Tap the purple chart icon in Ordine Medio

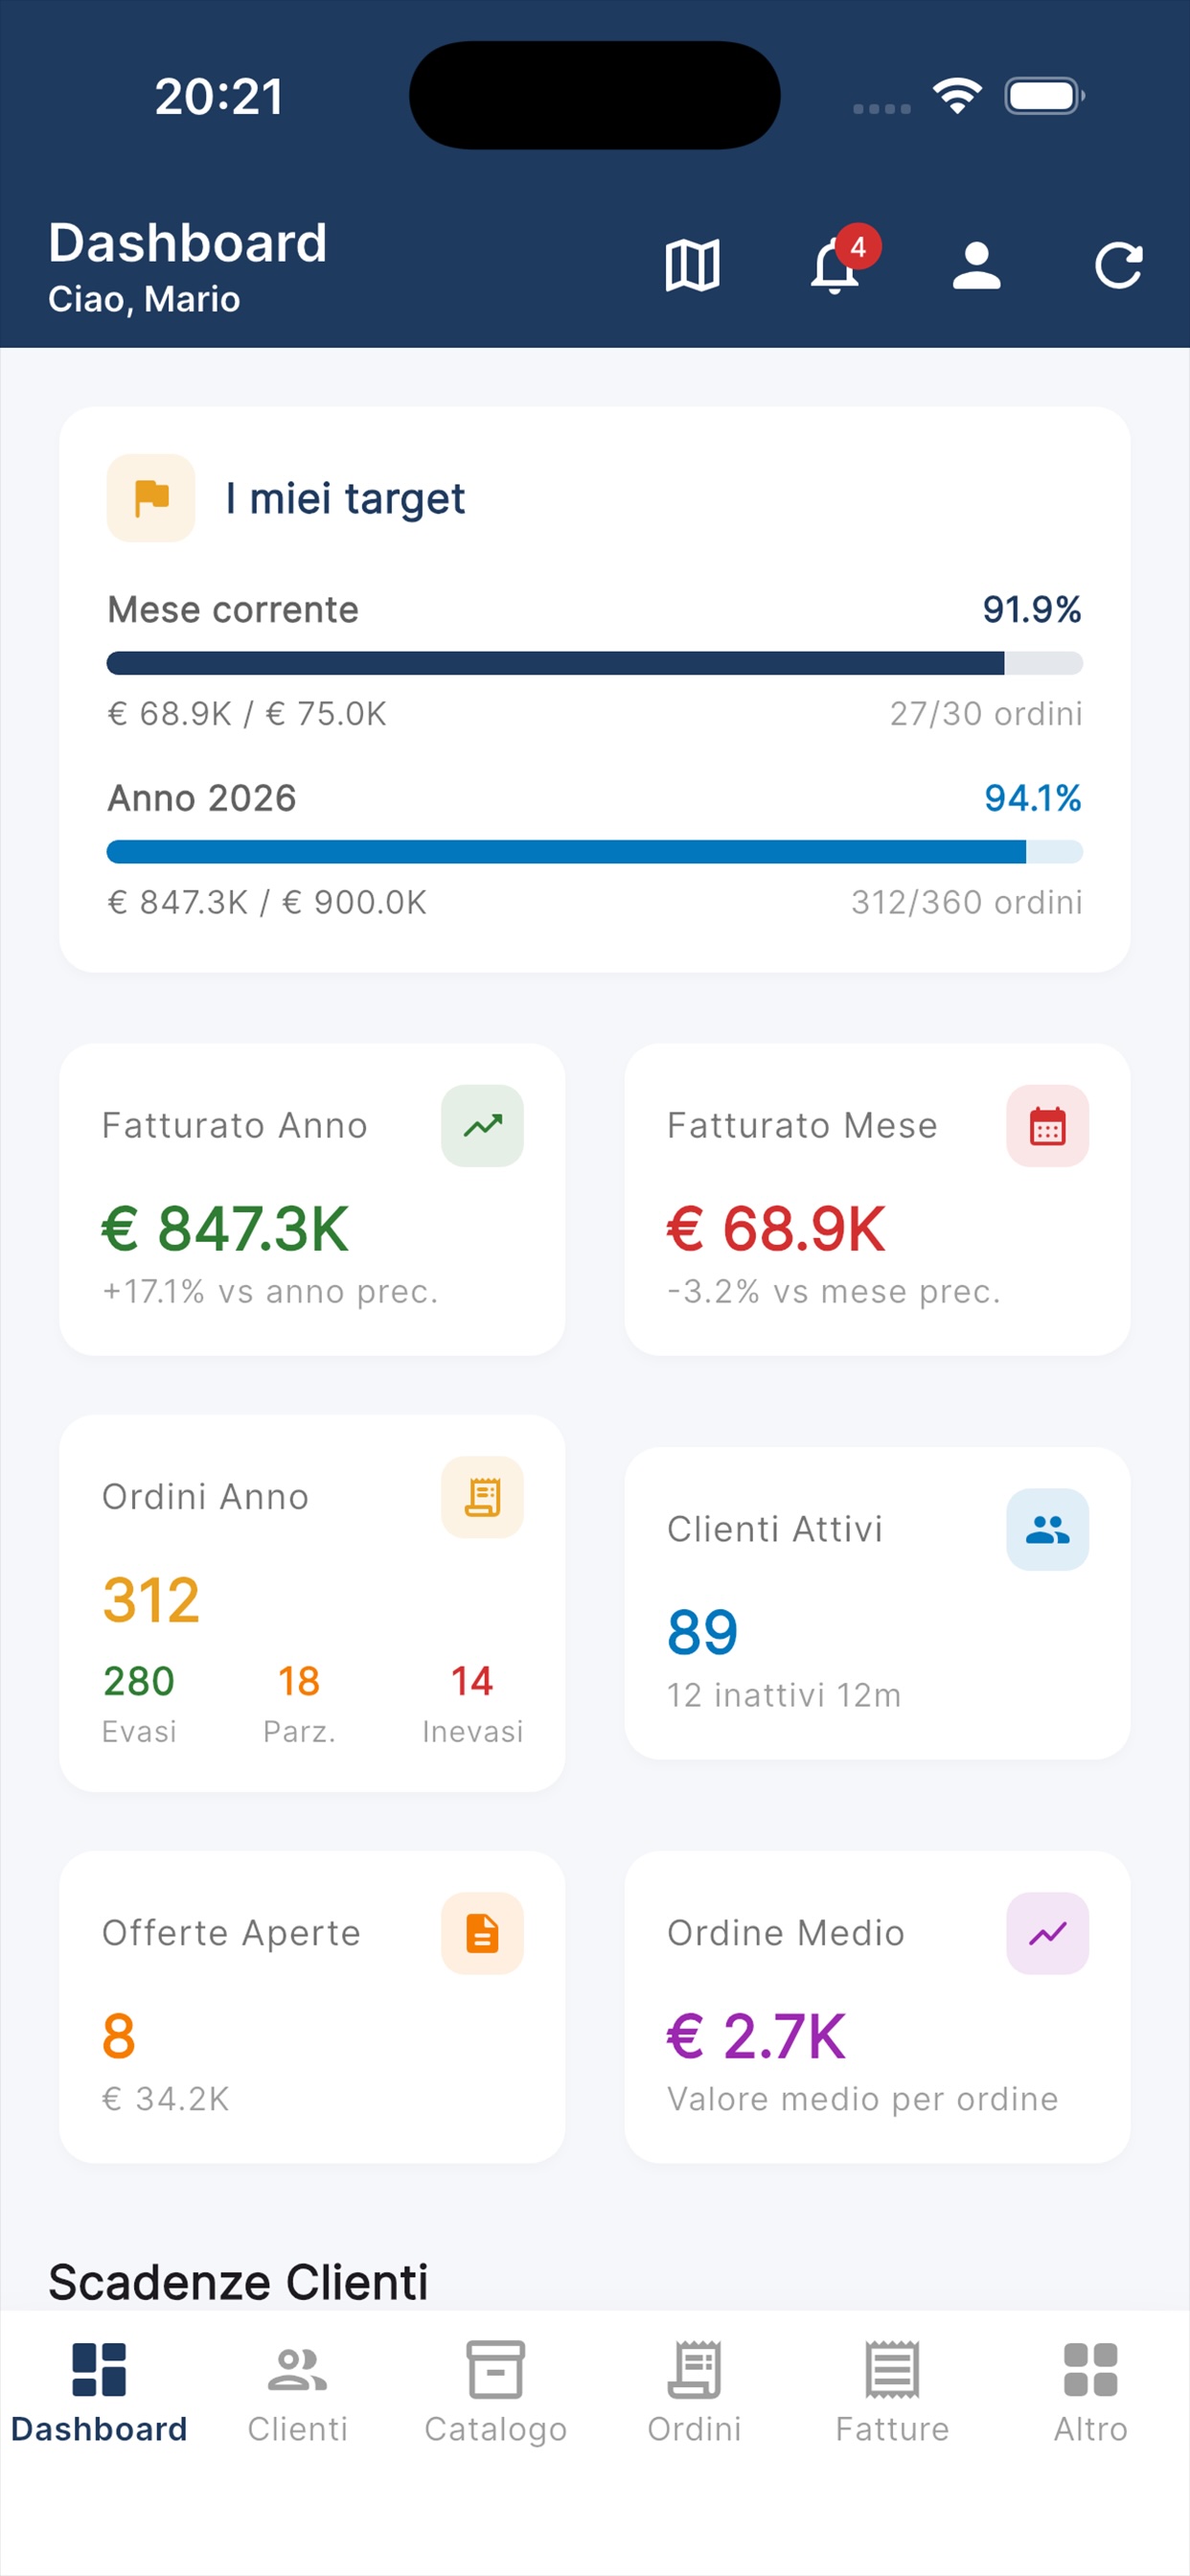click(x=1047, y=1933)
